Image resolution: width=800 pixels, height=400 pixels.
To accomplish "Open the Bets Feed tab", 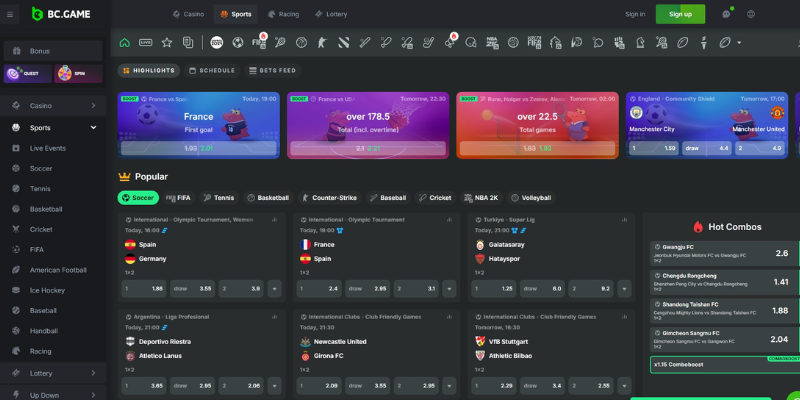I will tap(272, 70).
